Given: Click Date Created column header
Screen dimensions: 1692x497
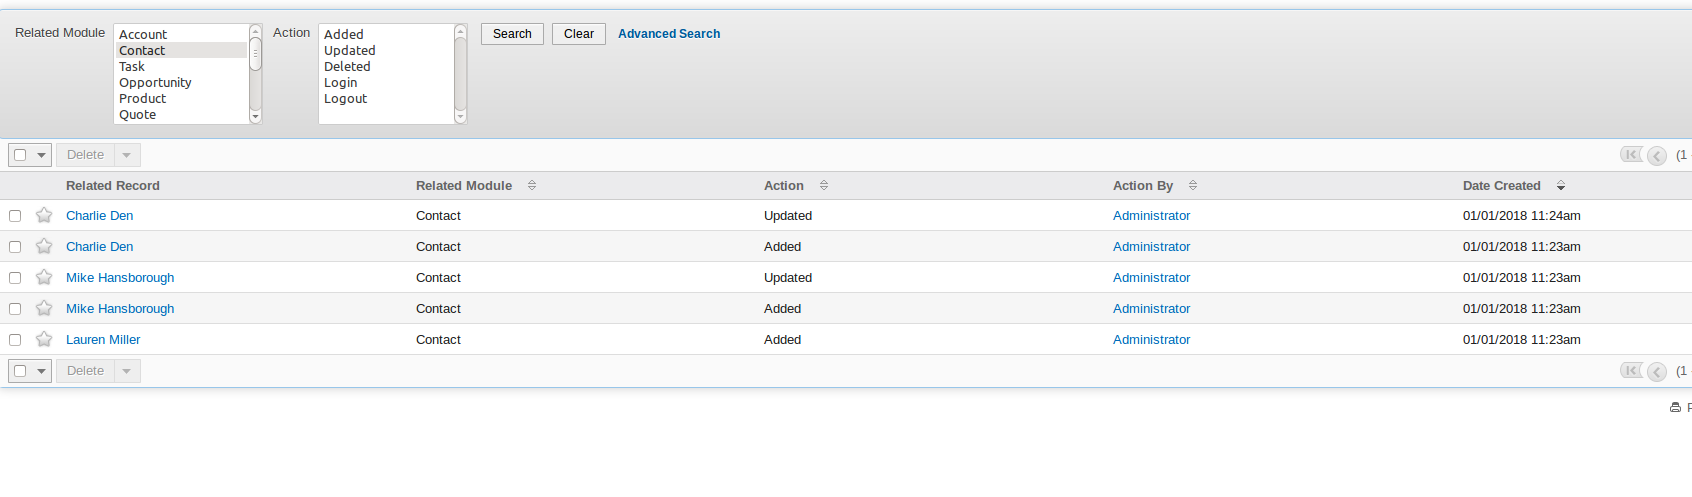Looking at the screenshot, I should tap(1501, 185).
